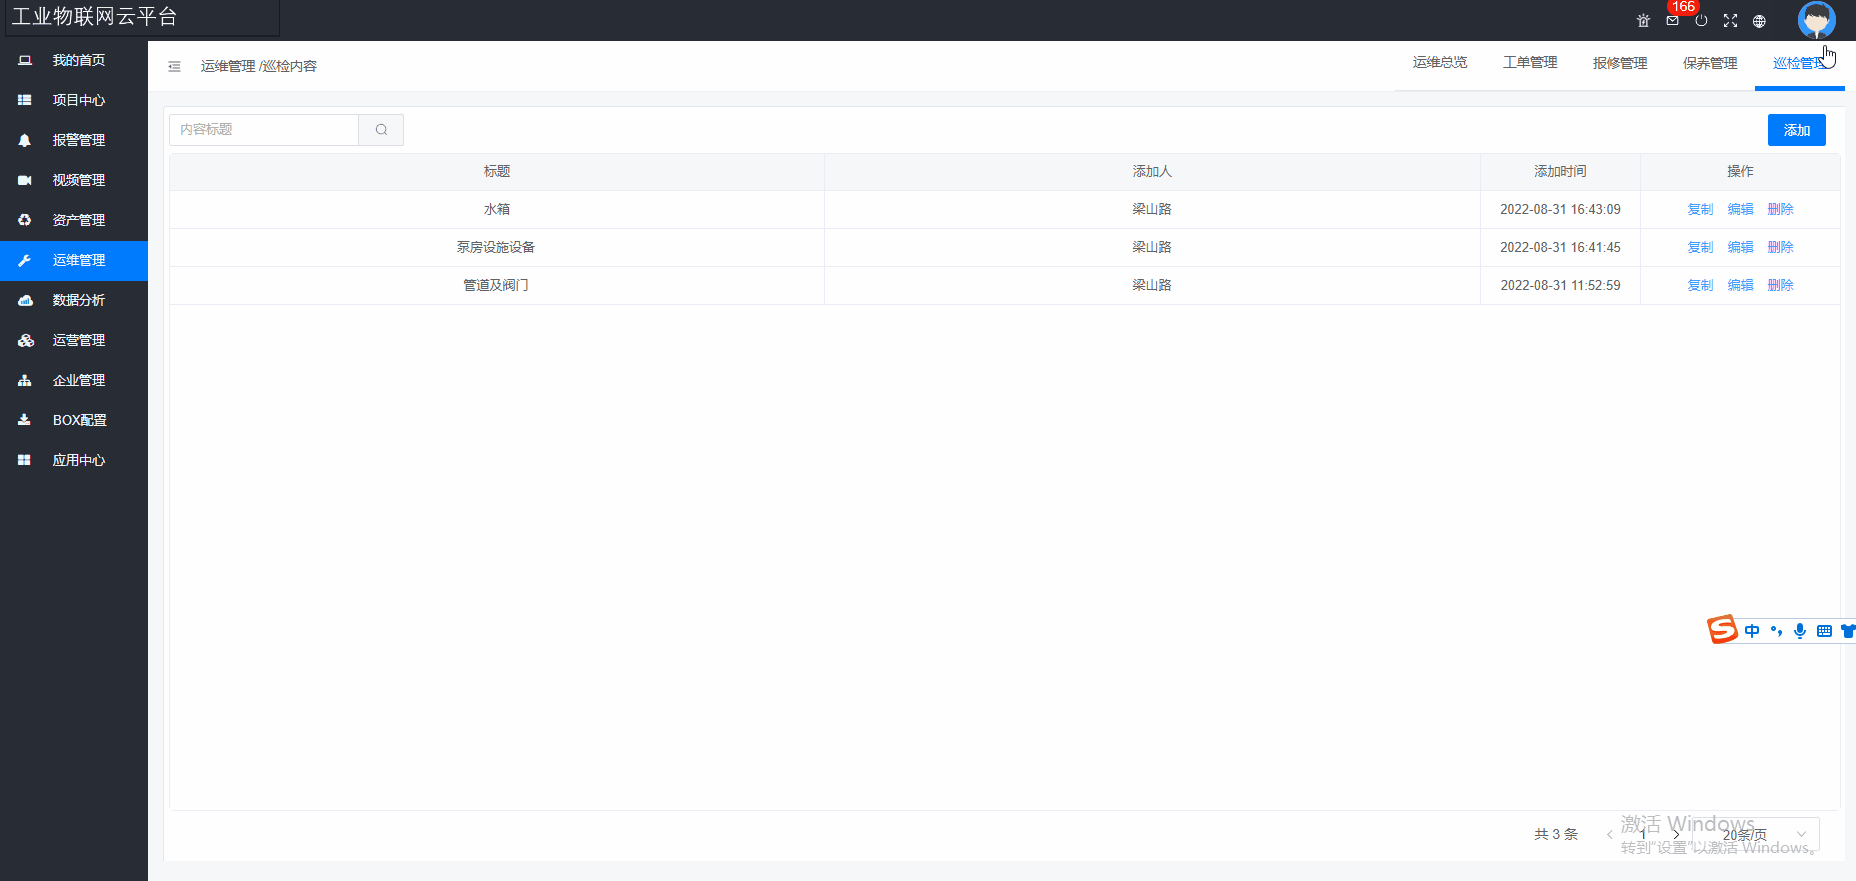This screenshot has width=1856, height=881.
Task: Open the user avatar menu
Action: pos(1816,20)
